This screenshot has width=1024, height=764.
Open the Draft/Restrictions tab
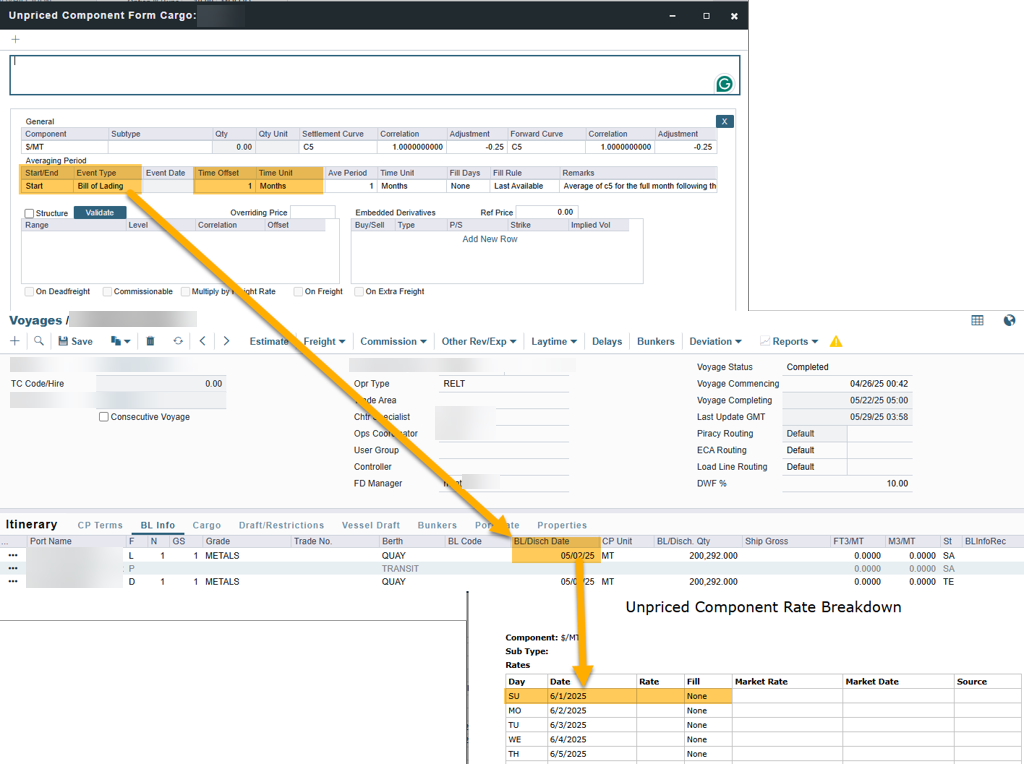pyautogui.click(x=281, y=525)
